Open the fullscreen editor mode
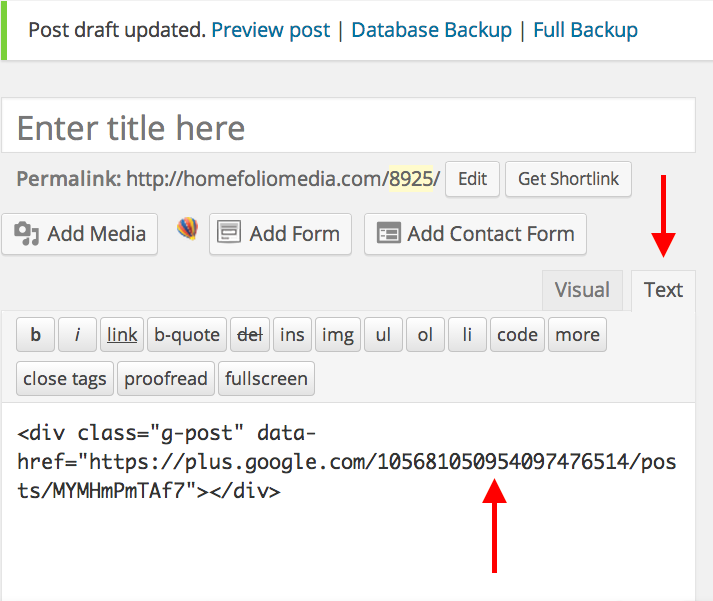Image resolution: width=713 pixels, height=601 pixels. (266, 378)
